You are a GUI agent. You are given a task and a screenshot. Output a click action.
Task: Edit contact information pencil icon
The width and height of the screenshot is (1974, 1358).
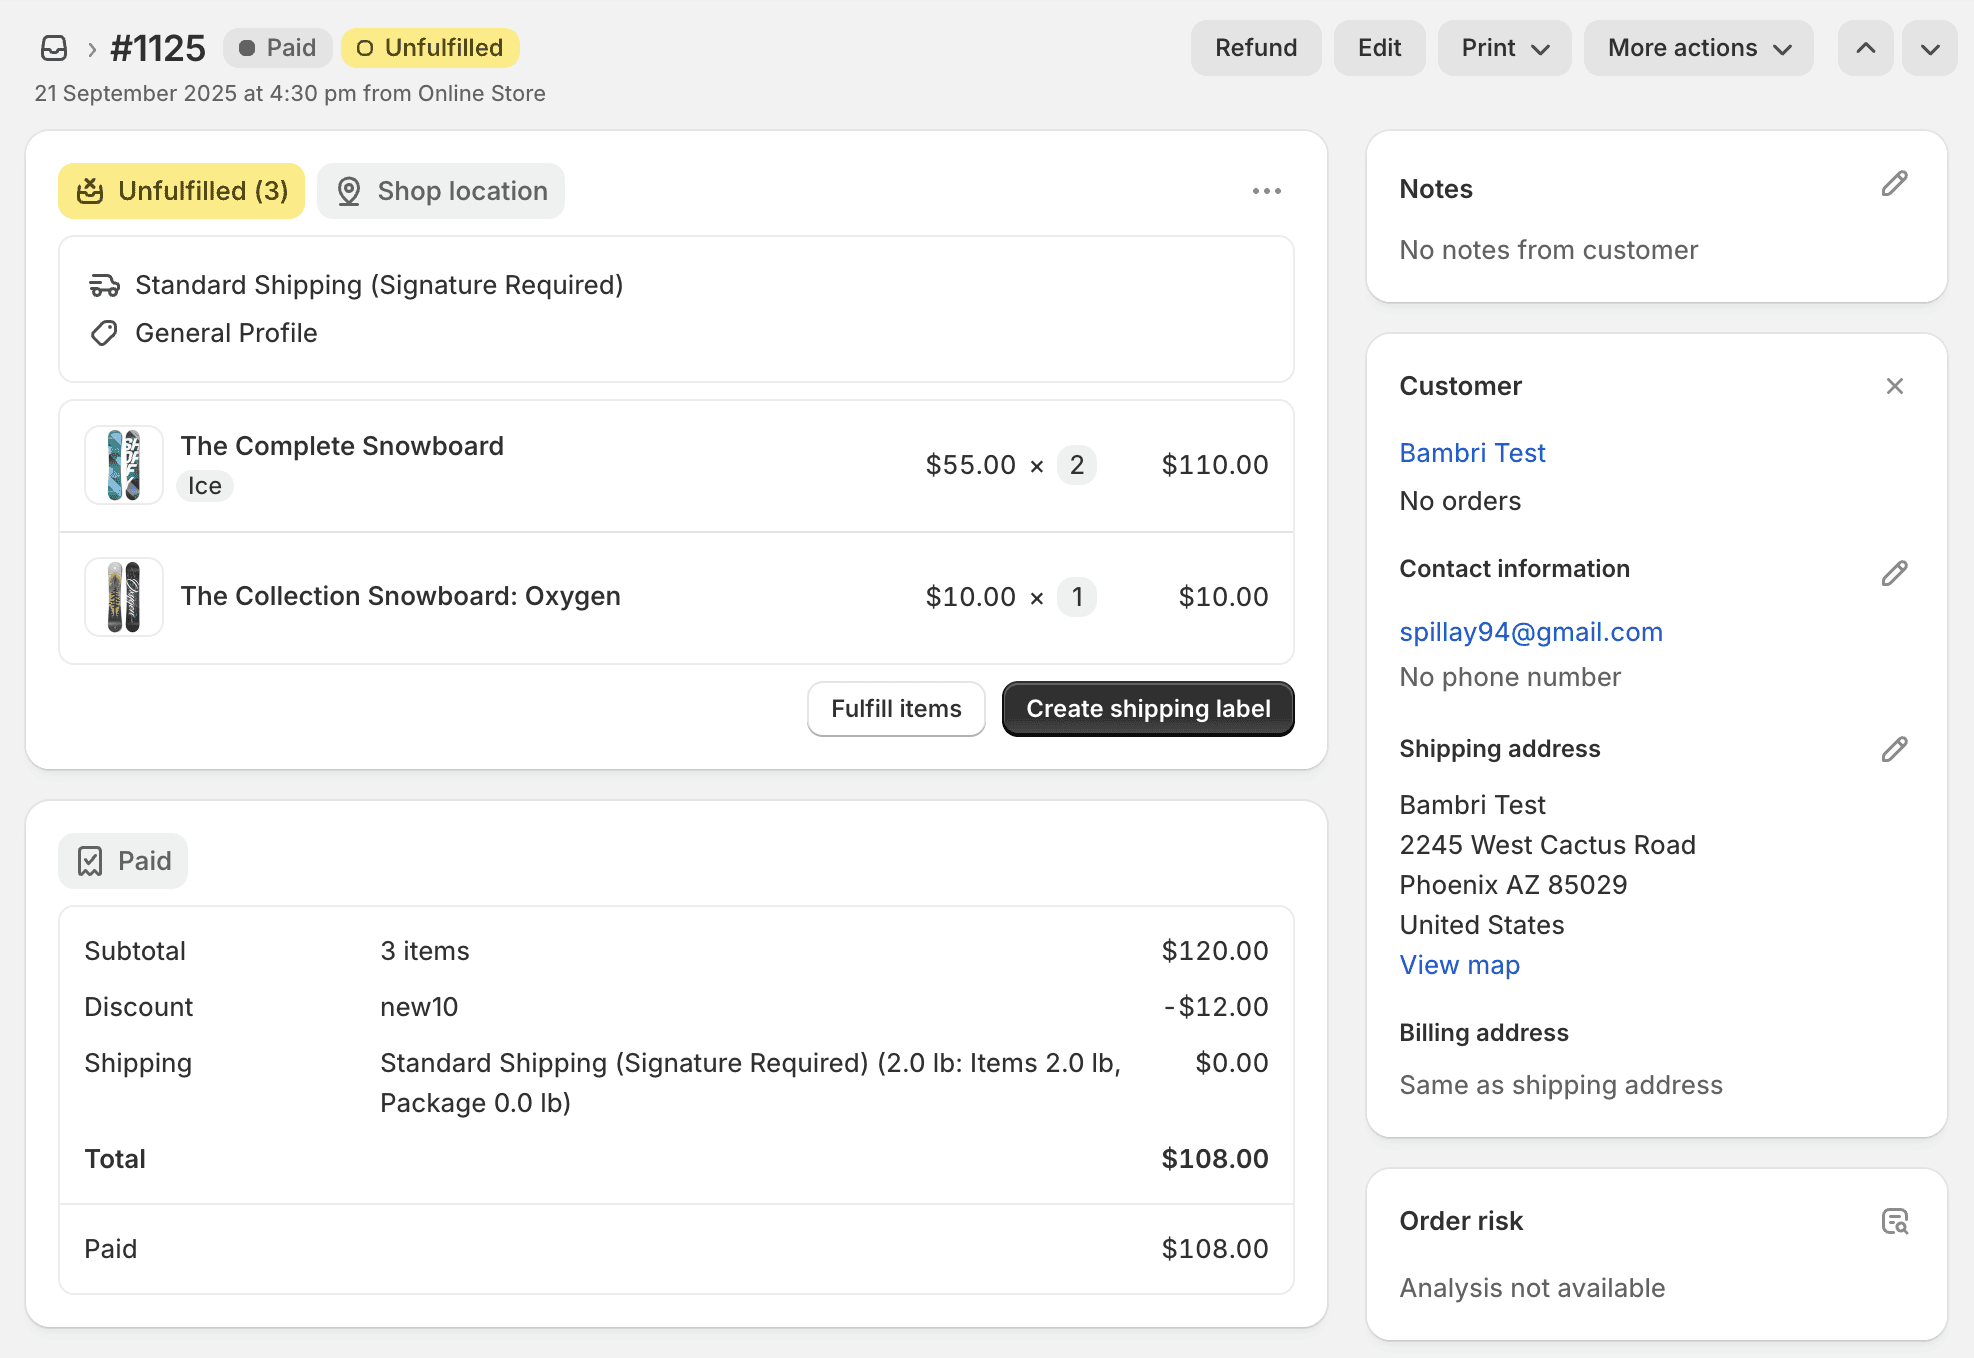click(x=1894, y=573)
